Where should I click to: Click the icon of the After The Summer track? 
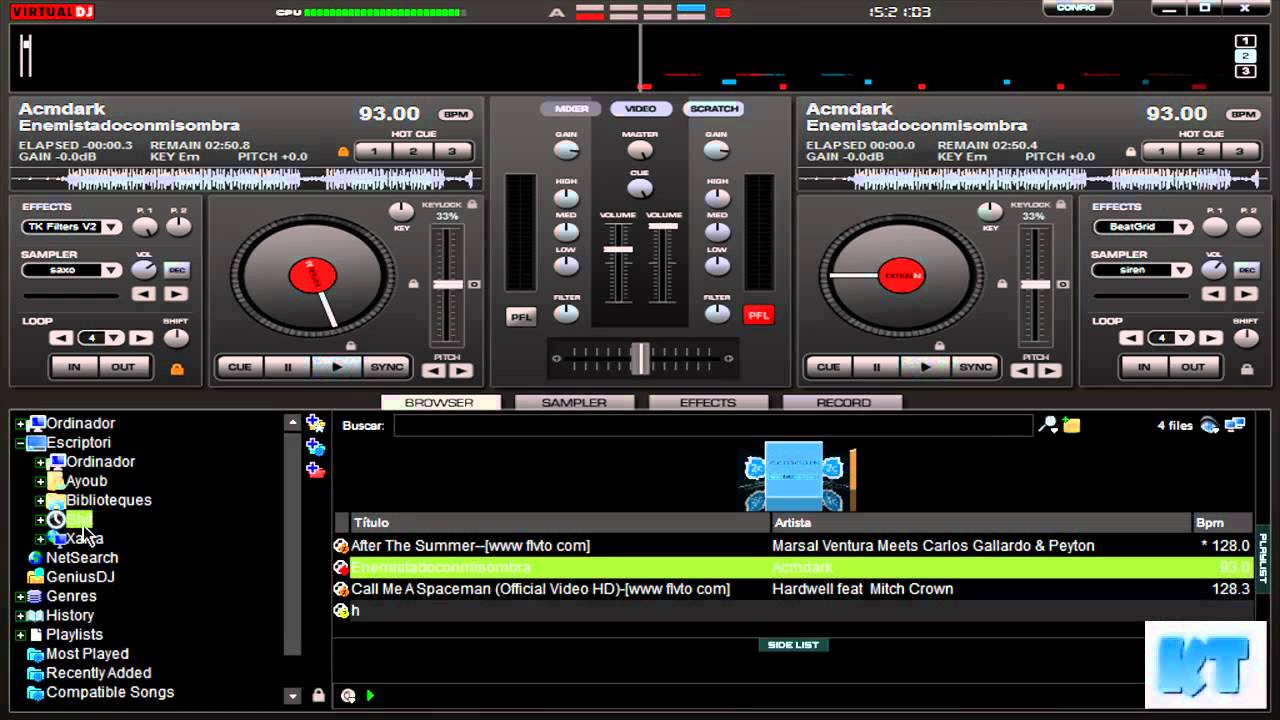point(341,546)
